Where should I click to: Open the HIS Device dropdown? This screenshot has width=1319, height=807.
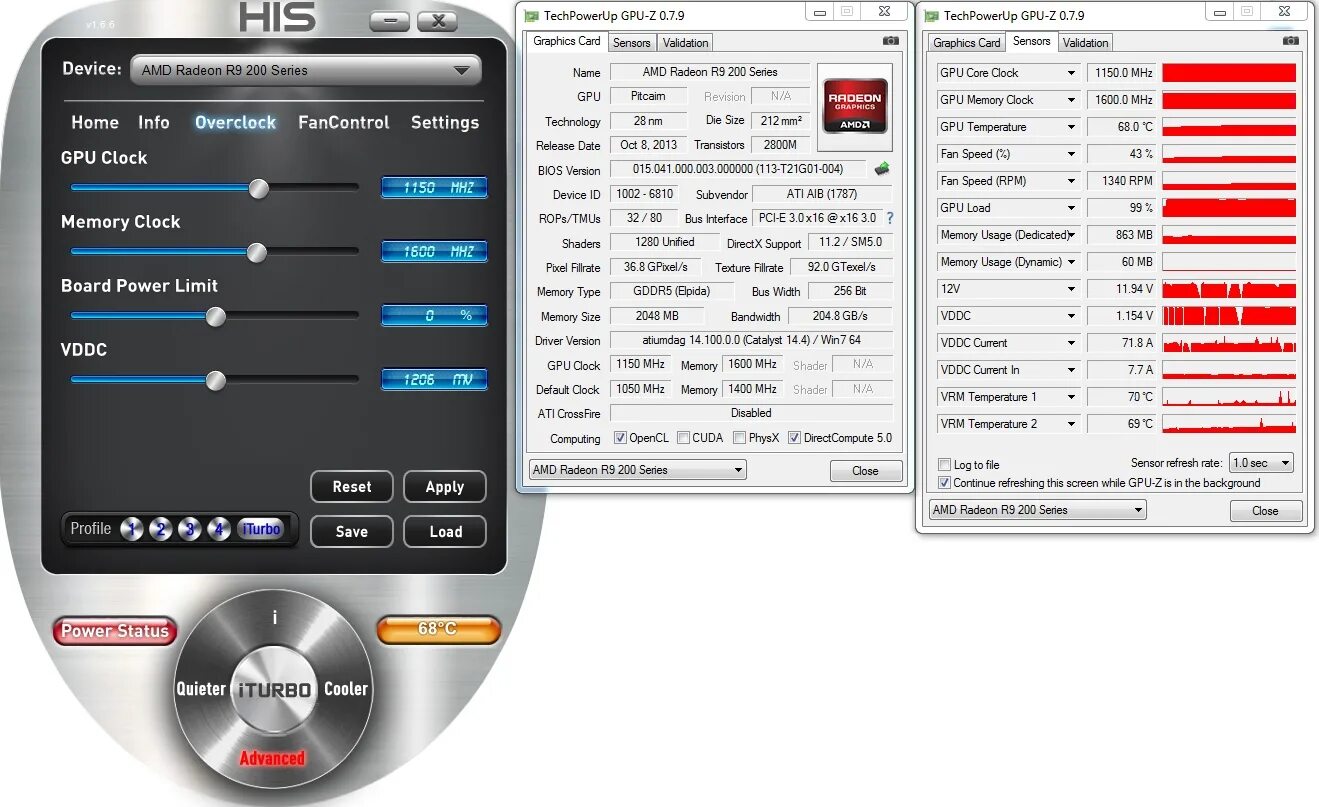point(306,70)
